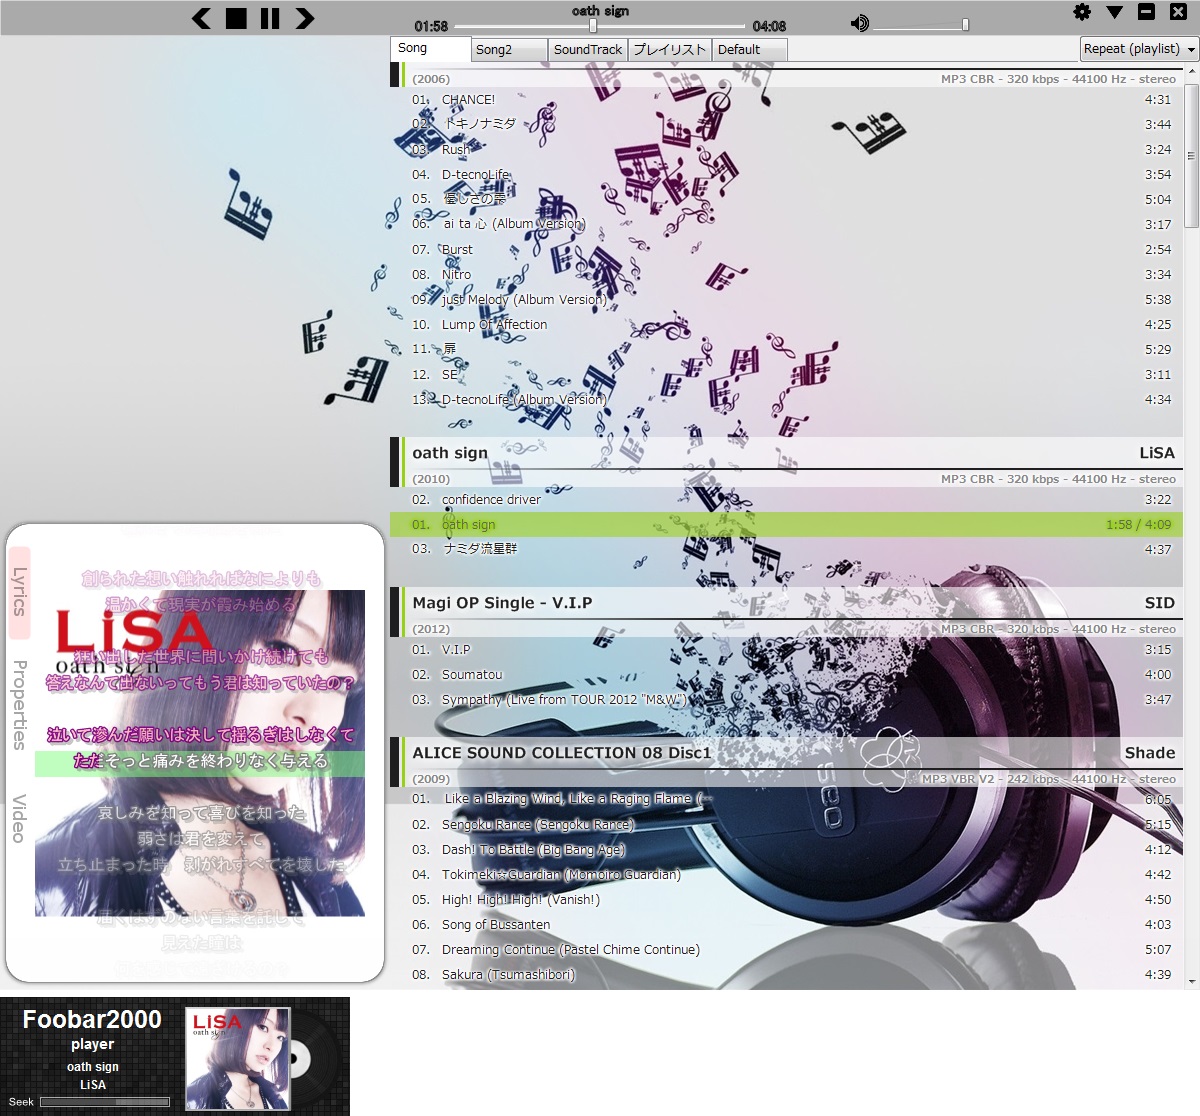Show the Properties side panel tab
1200x1116 pixels.
click(x=19, y=705)
